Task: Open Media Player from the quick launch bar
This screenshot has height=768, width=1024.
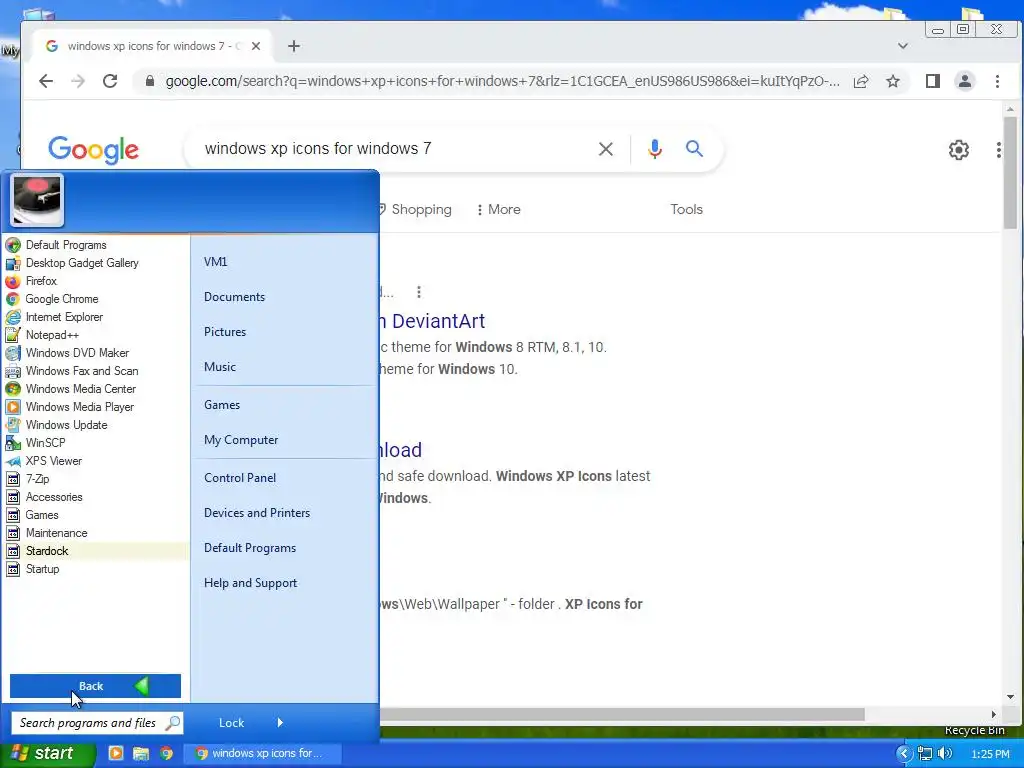Action: tap(115, 753)
